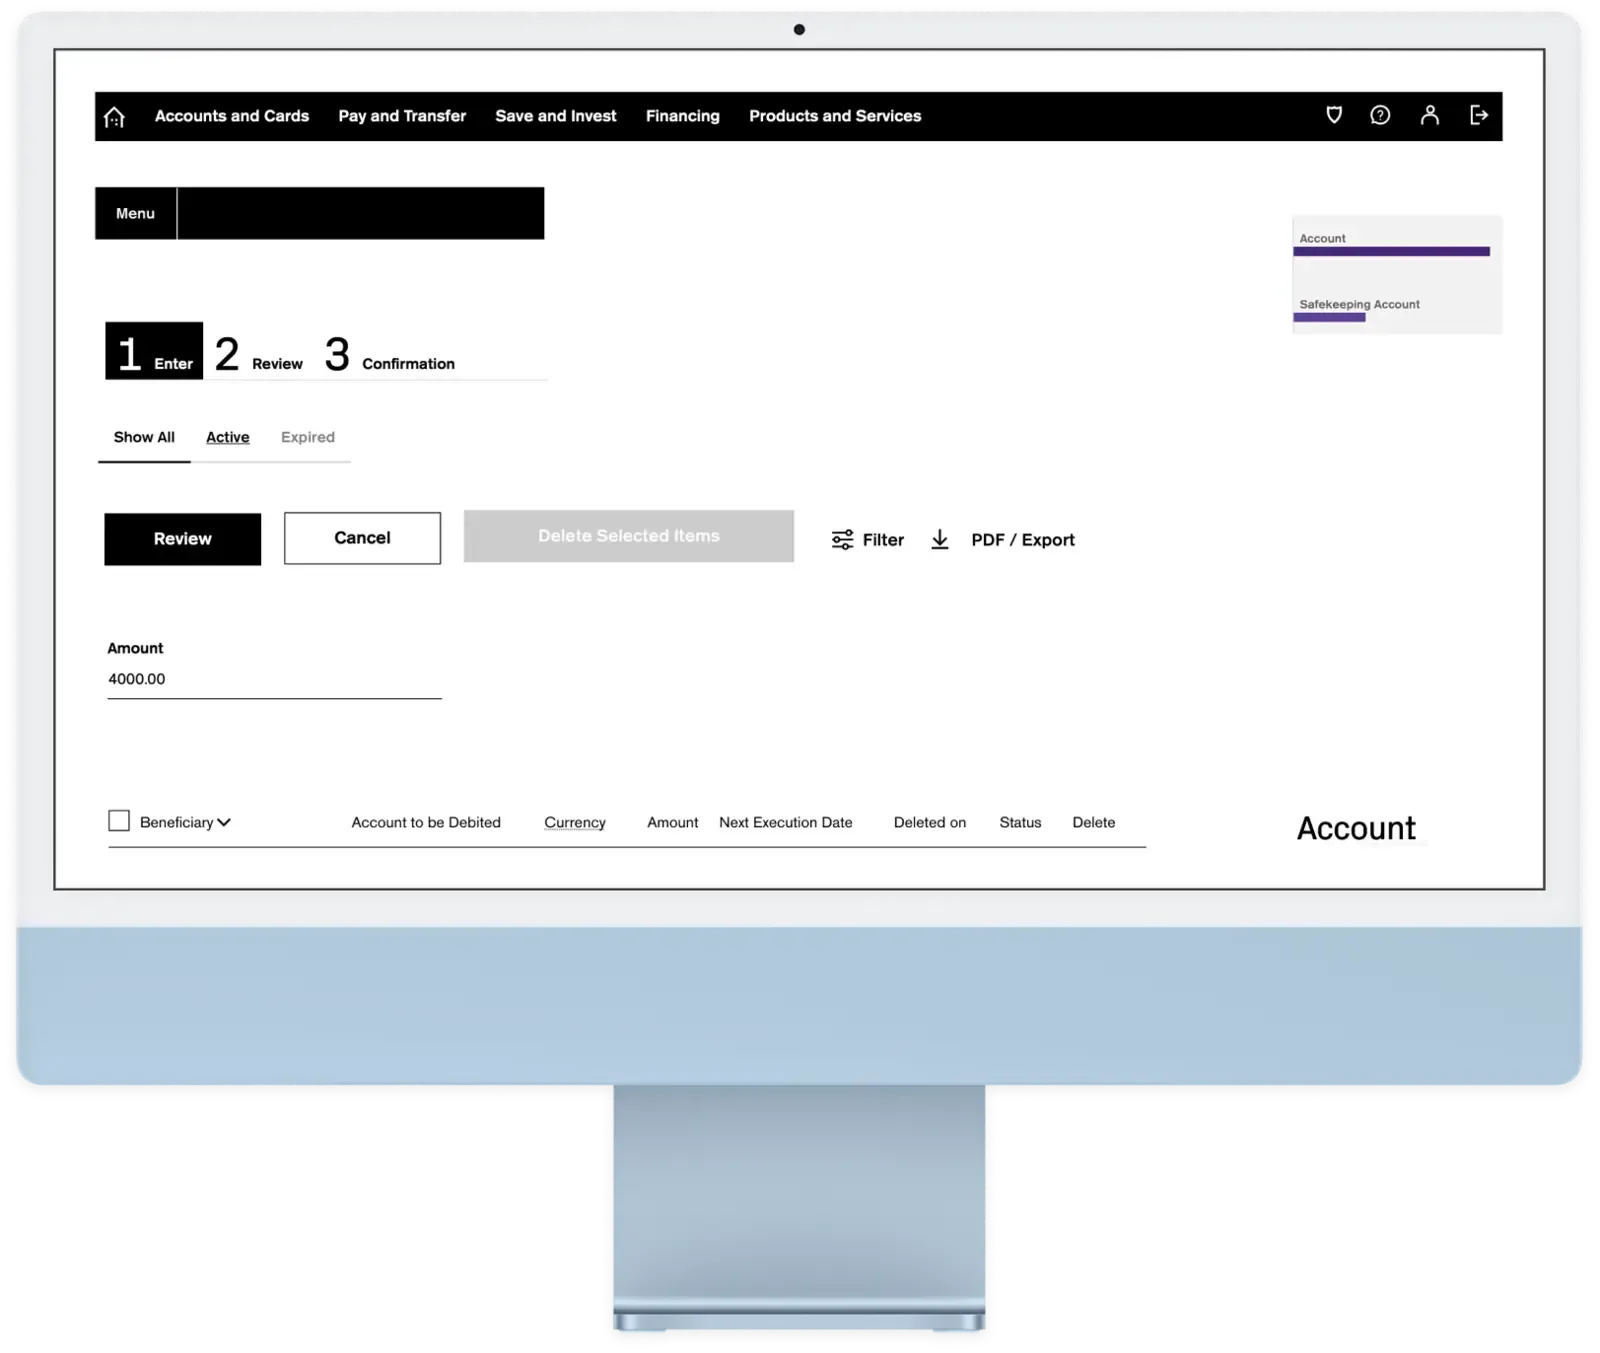Open the user profile icon
The height and width of the screenshot is (1353, 1600).
(1430, 115)
